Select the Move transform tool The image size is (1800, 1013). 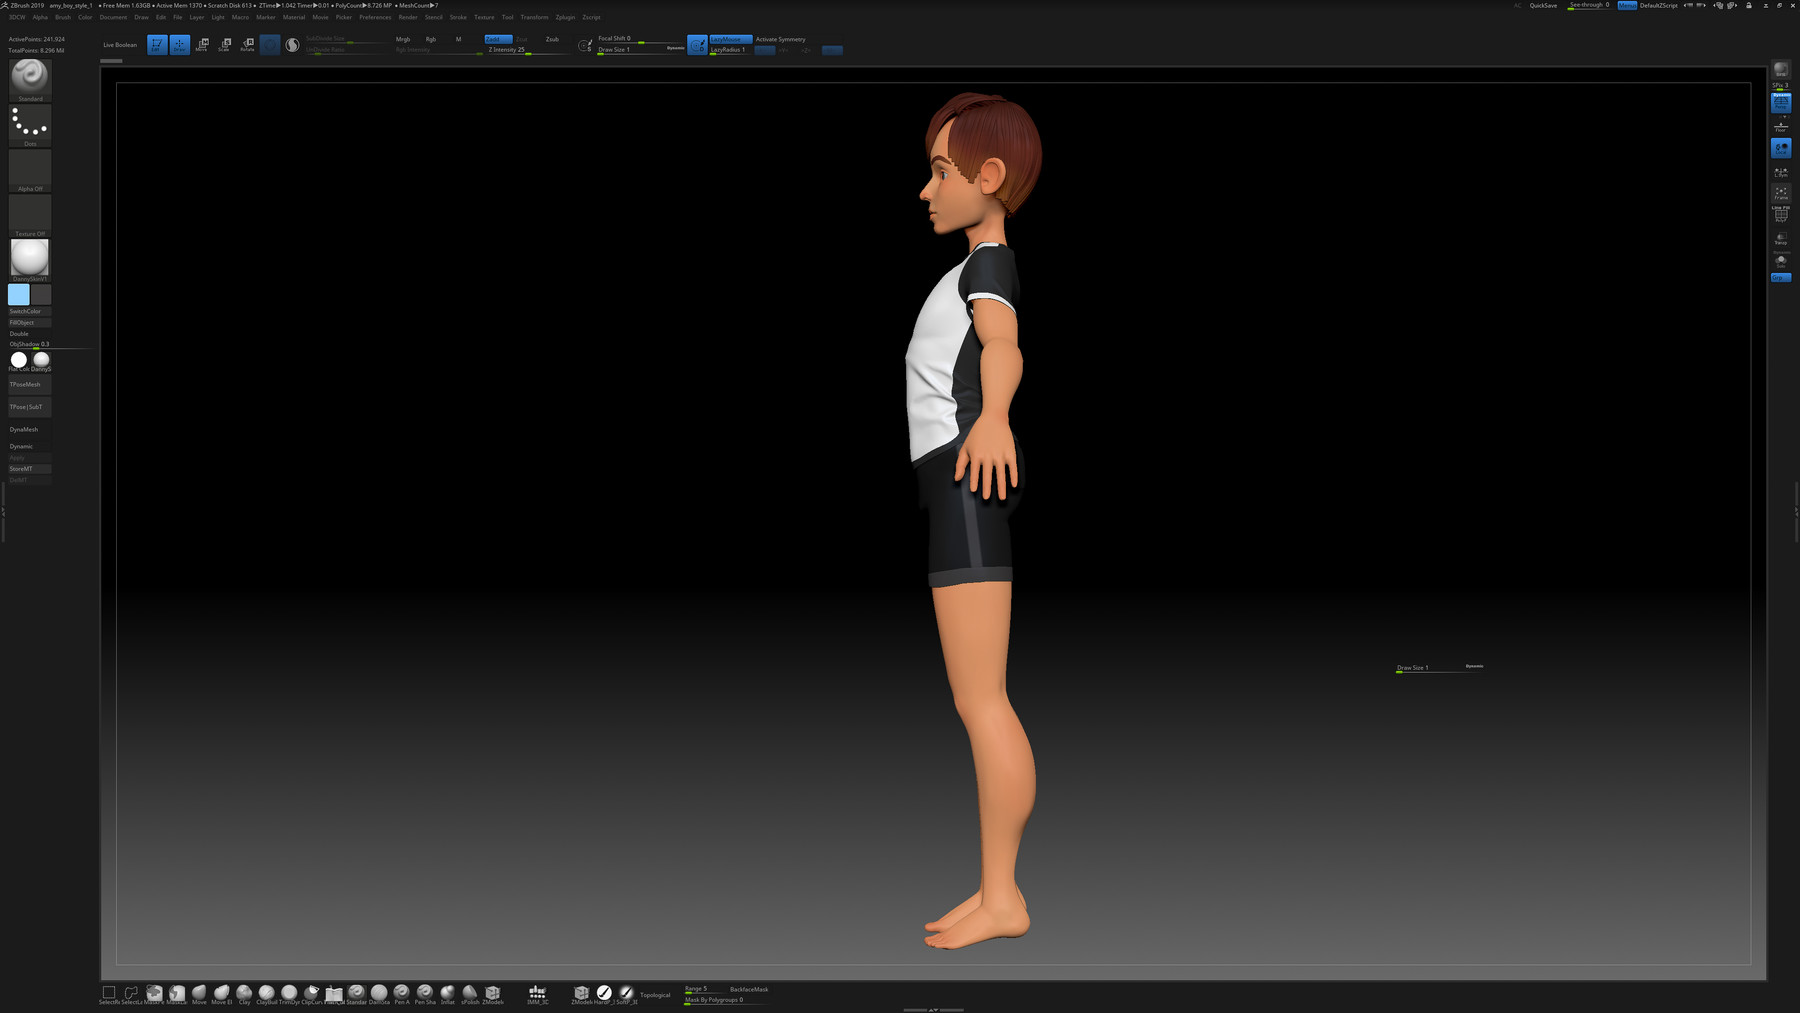click(x=202, y=44)
